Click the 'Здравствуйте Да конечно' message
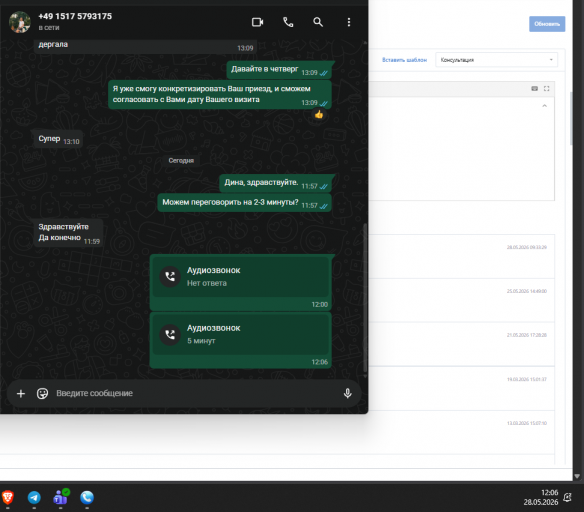 (68, 233)
